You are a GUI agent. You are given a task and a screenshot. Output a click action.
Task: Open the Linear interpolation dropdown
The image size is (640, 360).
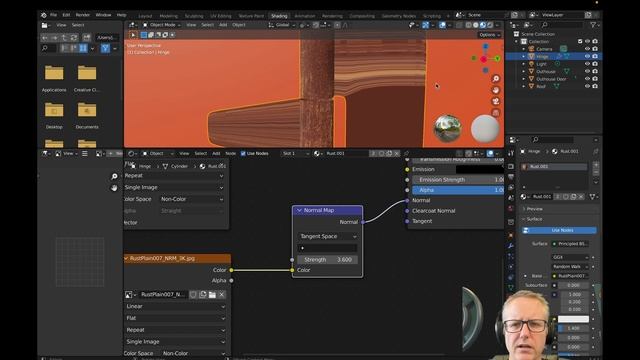(x=175, y=306)
